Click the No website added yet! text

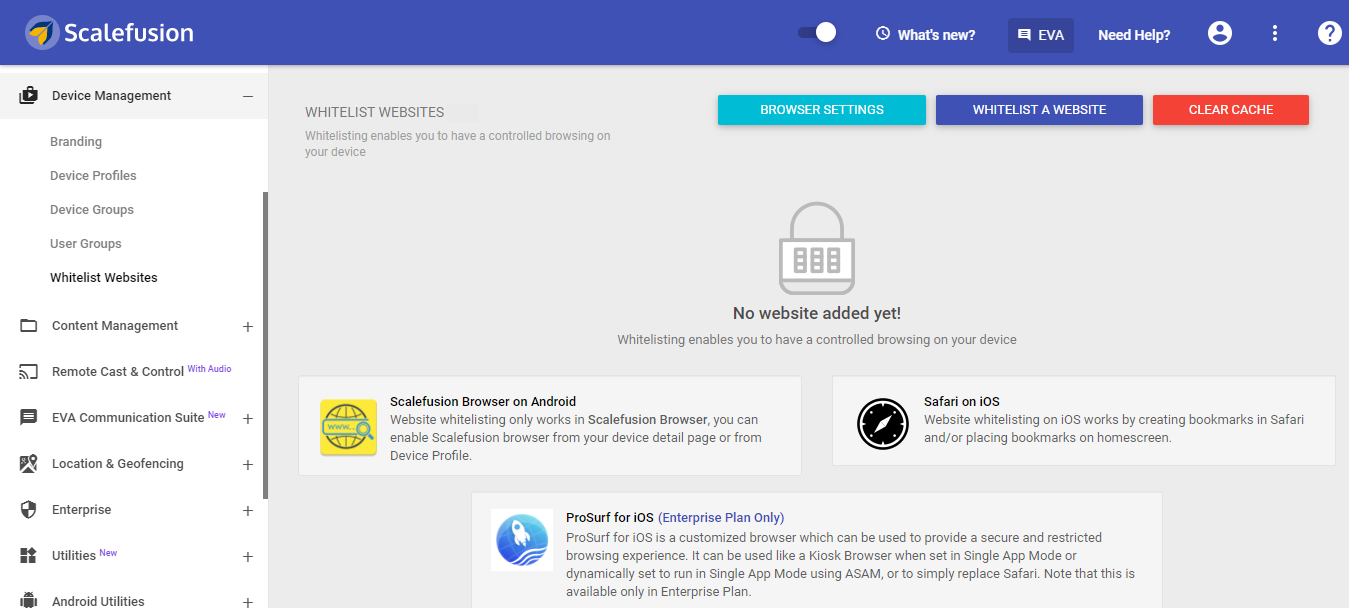(x=817, y=313)
